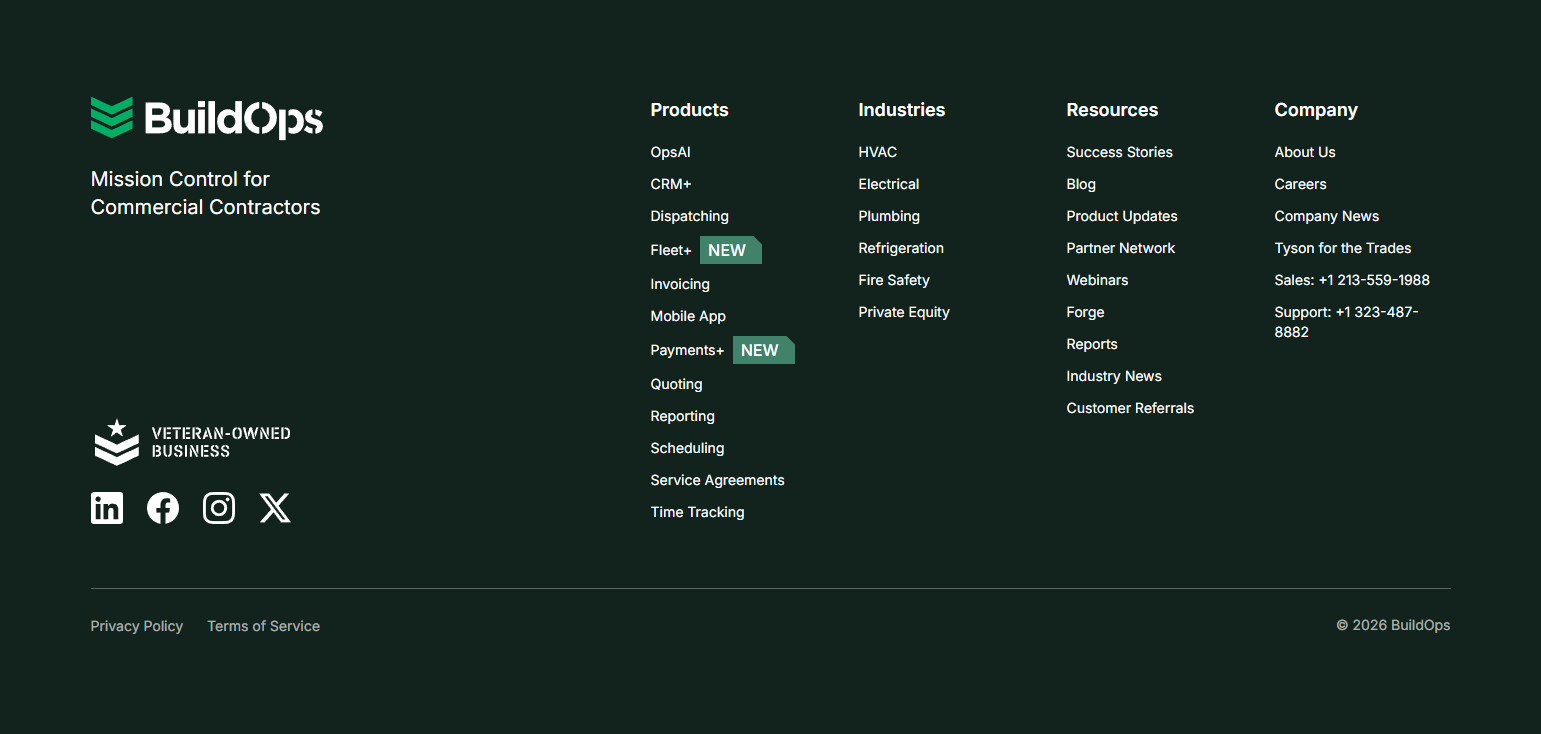Viewport: 1541px width, 734px height.
Task: Open the Payments+ link
Action: [687, 349]
